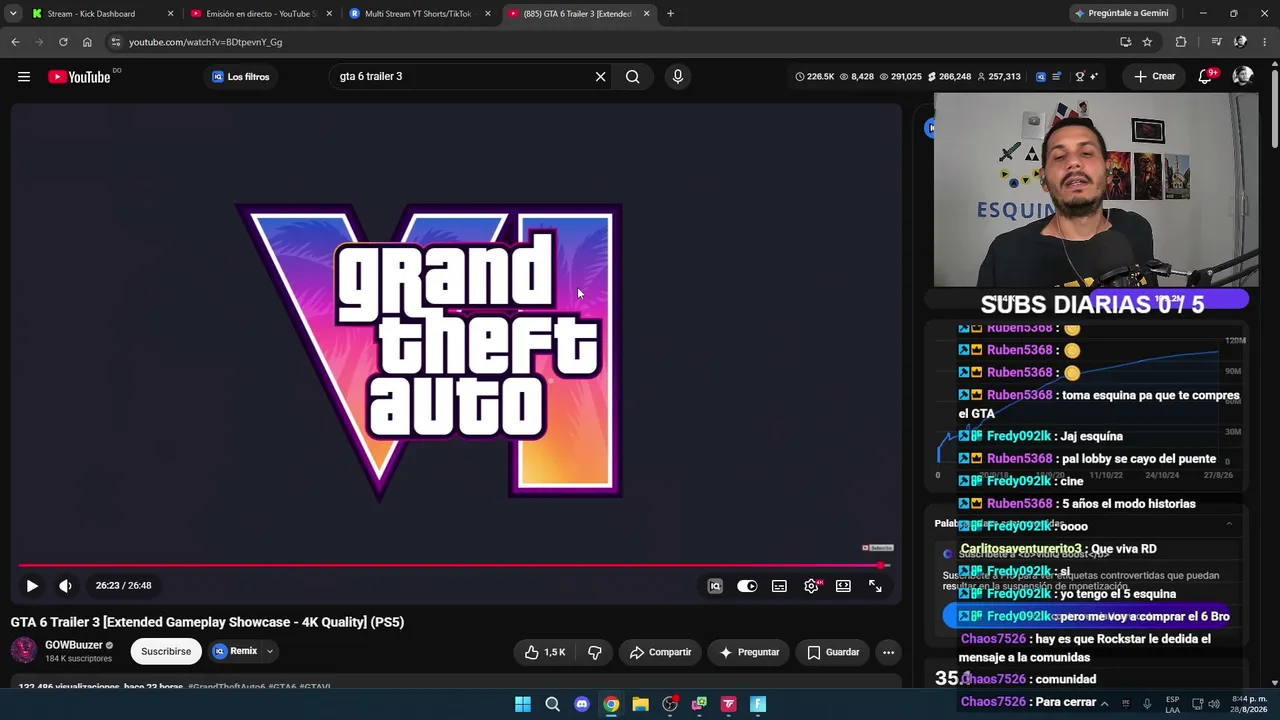Save the video with Guardar
The width and height of the screenshot is (1280, 720).
click(x=833, y=652)
